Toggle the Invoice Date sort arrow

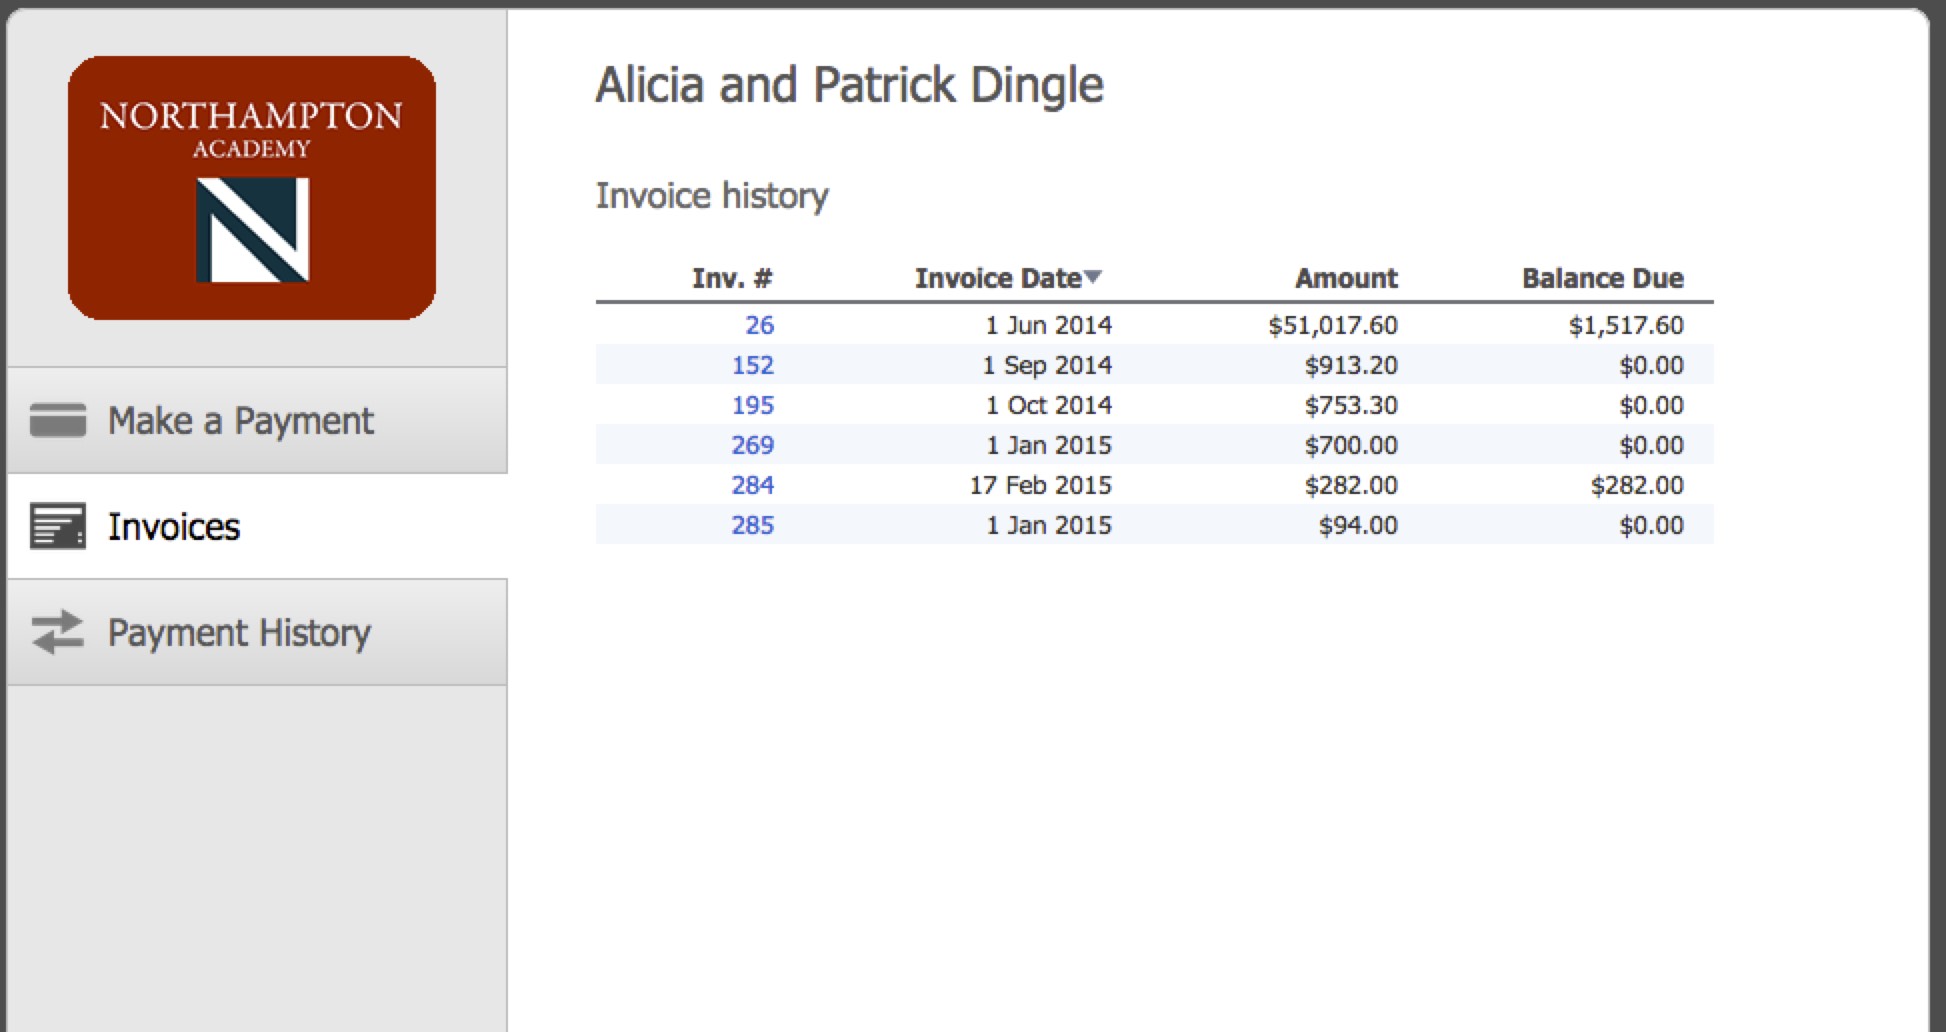[1093, 277]
